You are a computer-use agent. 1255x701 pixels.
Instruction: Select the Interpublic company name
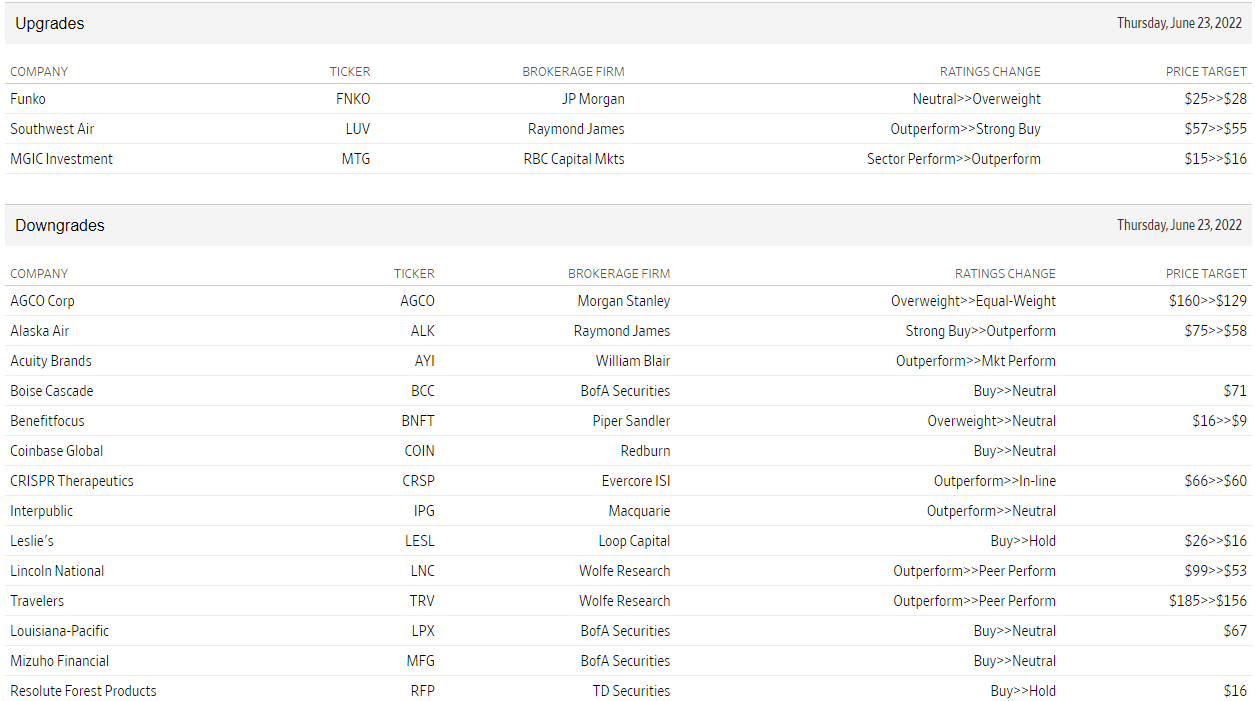[42, 511]
